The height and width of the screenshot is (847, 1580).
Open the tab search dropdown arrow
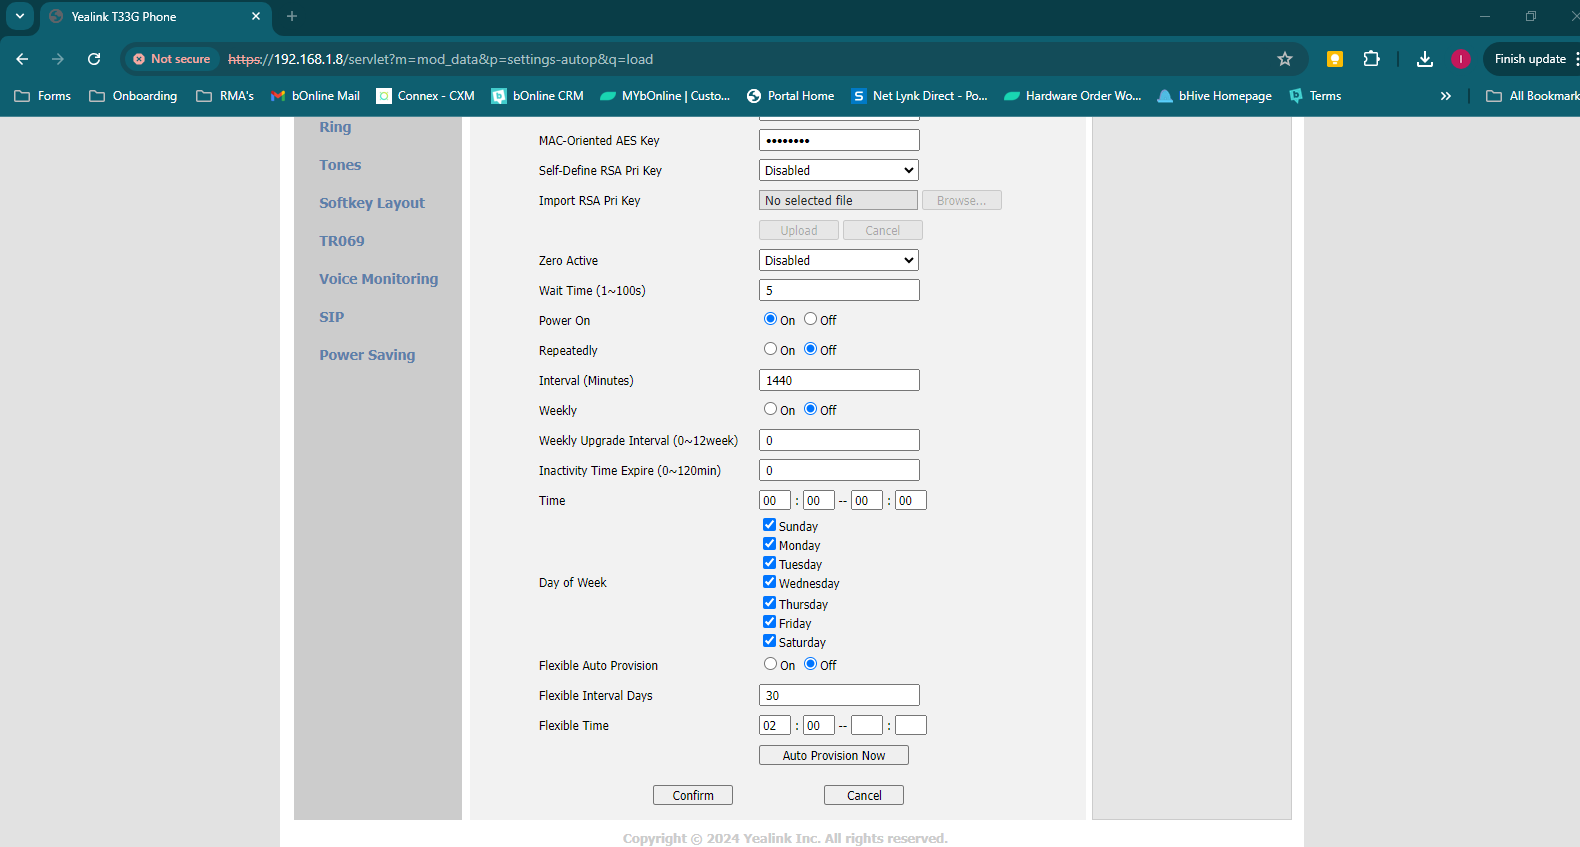20,16
